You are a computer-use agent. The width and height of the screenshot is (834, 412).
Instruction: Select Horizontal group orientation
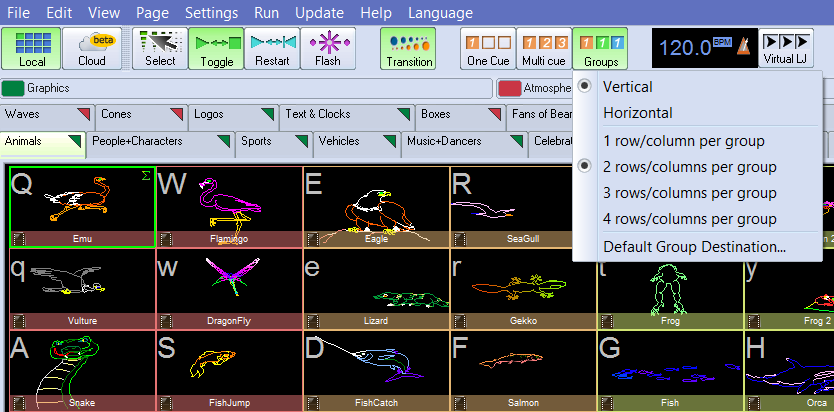click(x=638, y=113)
